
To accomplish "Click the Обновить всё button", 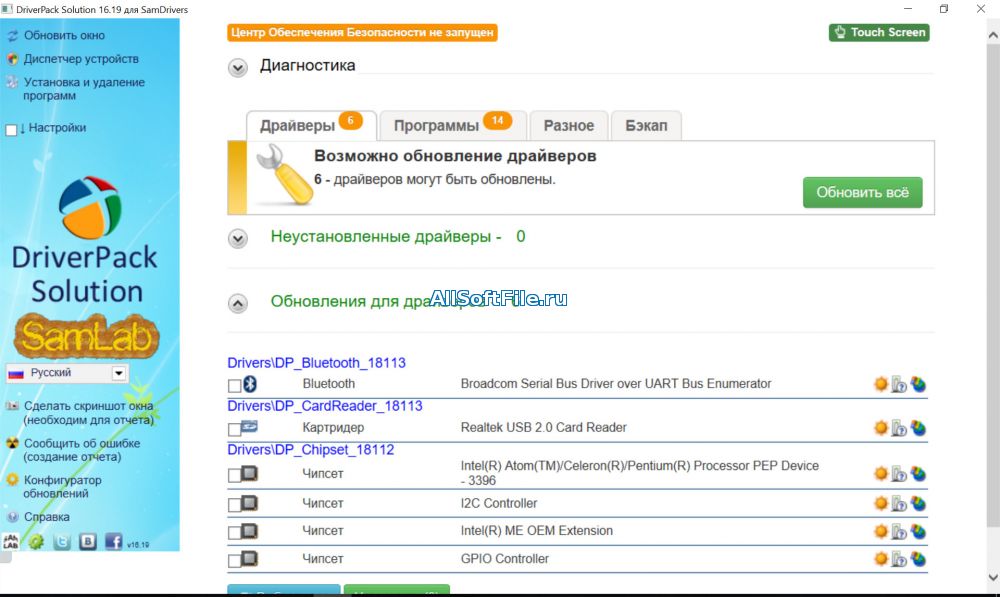I will (862, 192).
